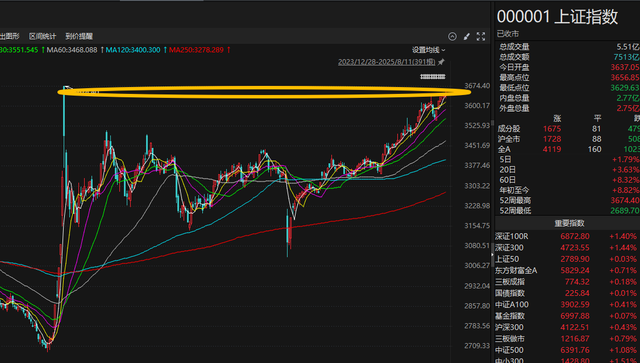Screen dimensions: 640x363
Task: Open fullscreen chart view icon
Action: pyautogui.click(x=481, y=36)
